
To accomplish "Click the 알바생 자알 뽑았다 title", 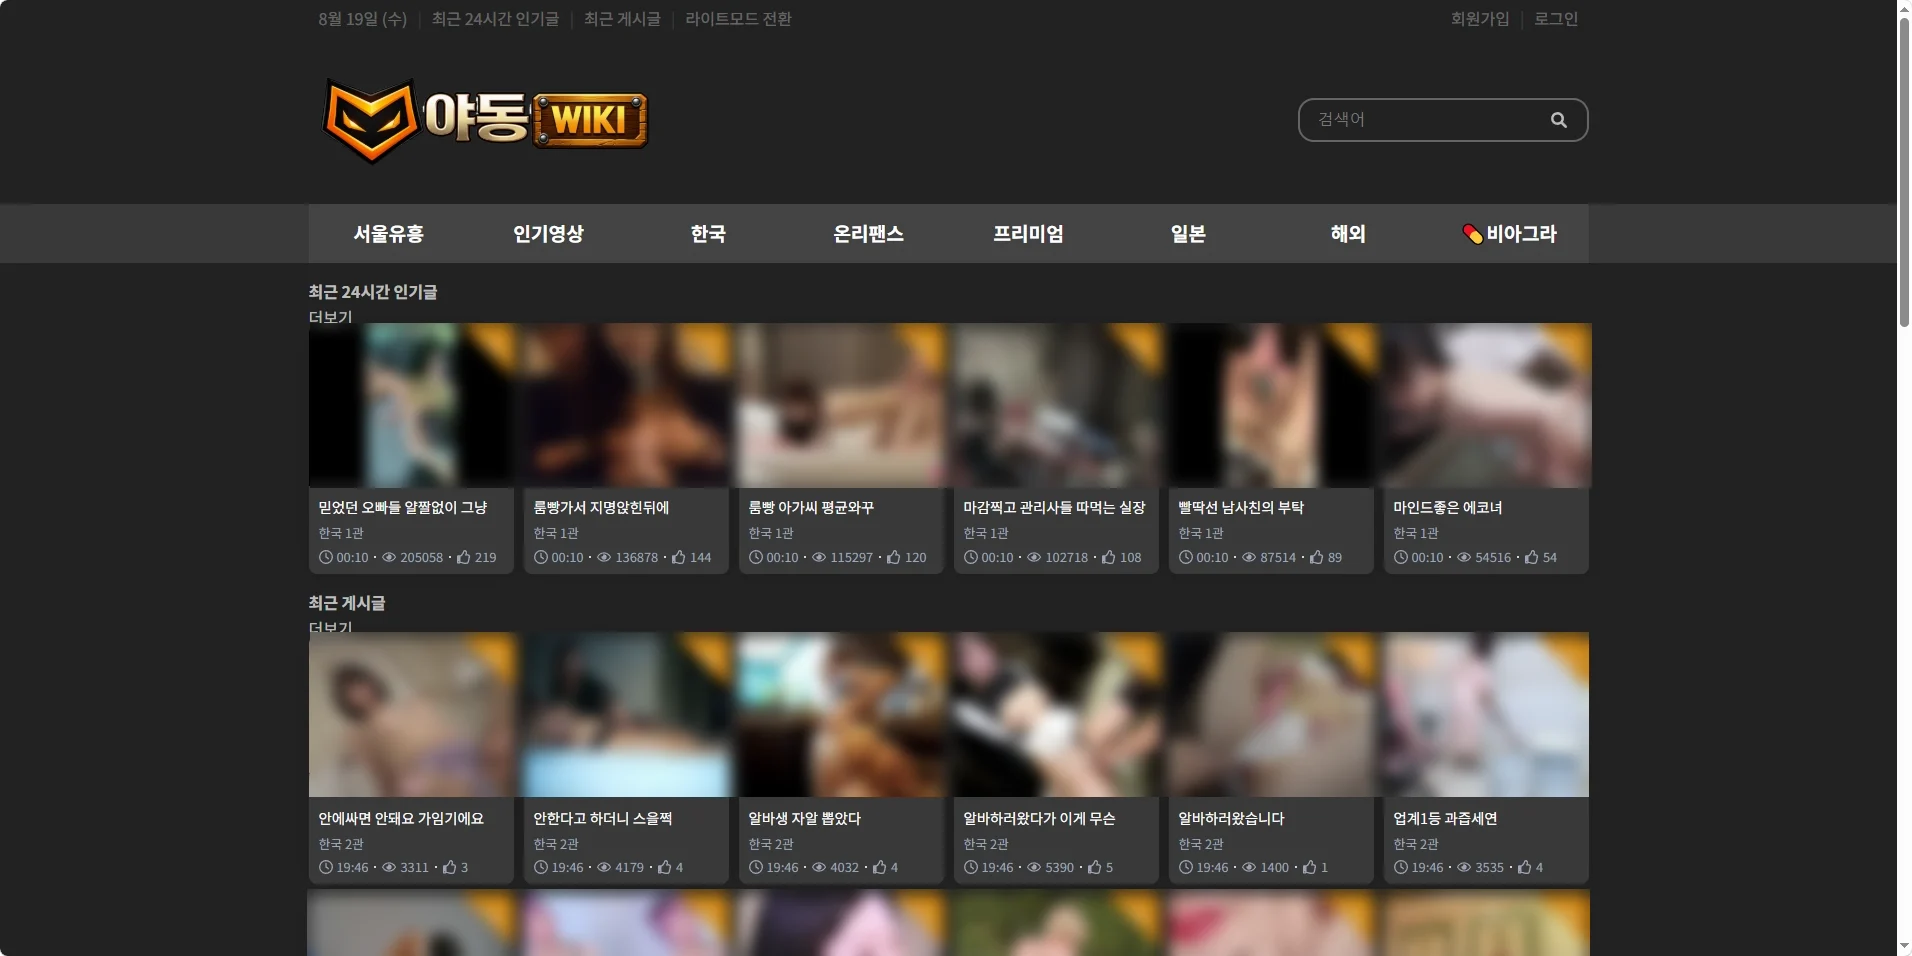I will coord(804,818).
